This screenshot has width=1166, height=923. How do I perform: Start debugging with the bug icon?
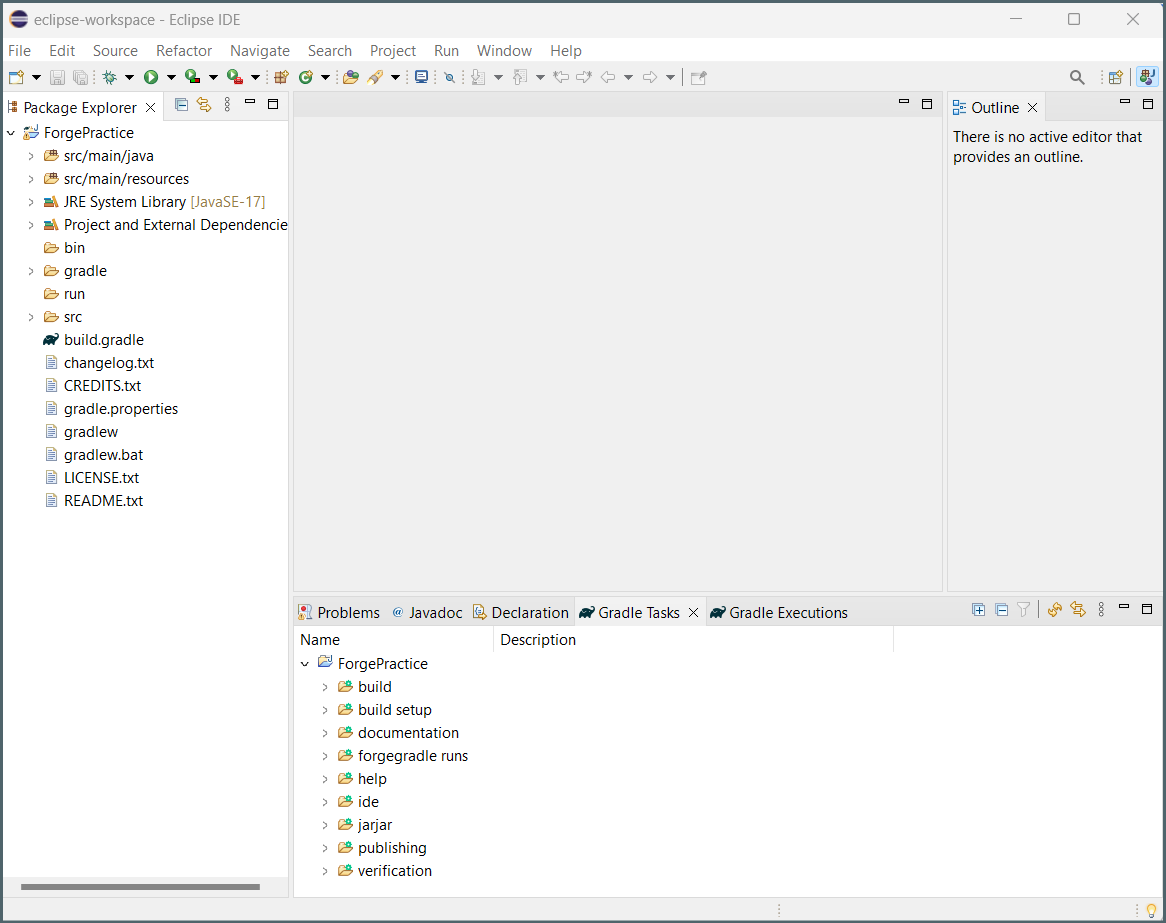pyautogui.click(x=110, y=77)
